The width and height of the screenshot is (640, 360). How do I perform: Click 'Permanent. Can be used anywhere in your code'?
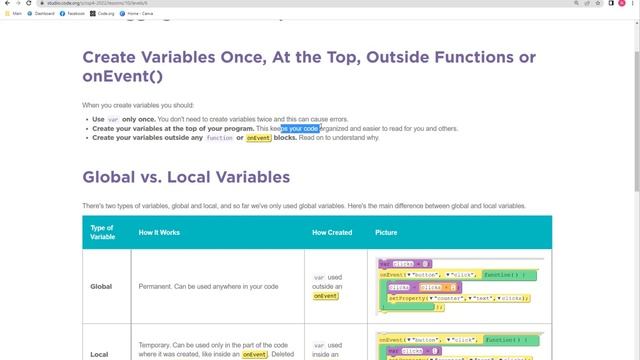pyautogui.click(x=208, y=287)
